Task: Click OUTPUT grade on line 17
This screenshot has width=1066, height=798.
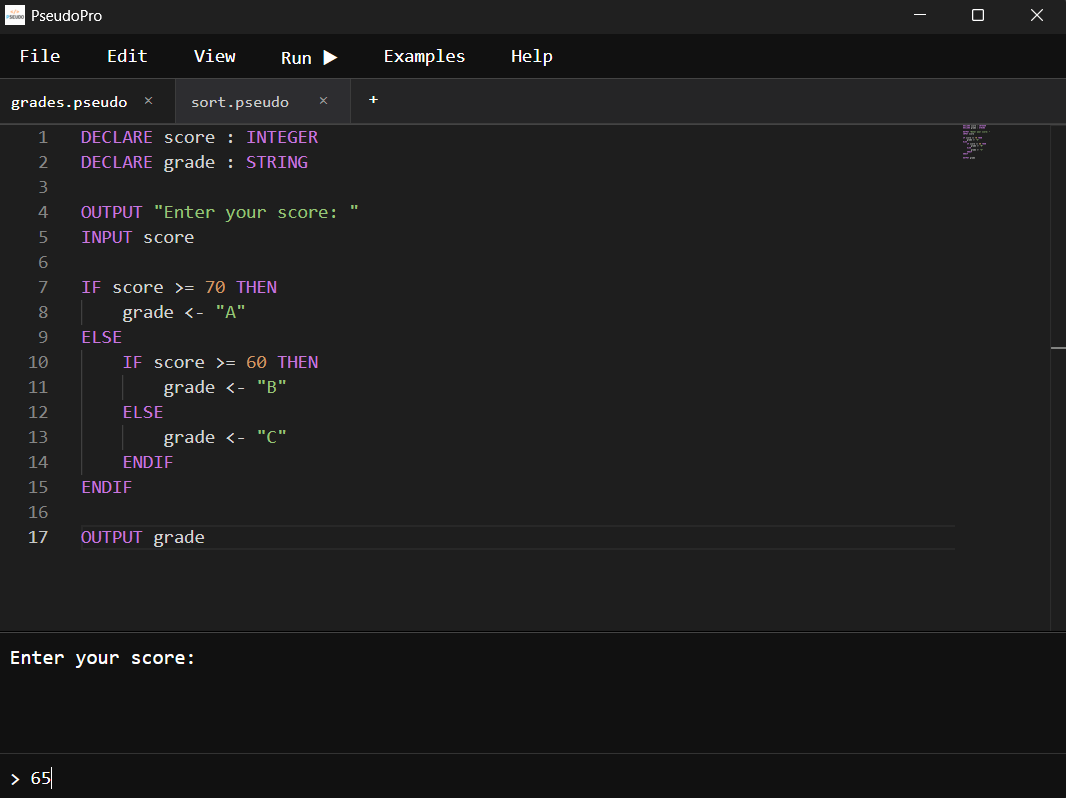Action: 143,538
